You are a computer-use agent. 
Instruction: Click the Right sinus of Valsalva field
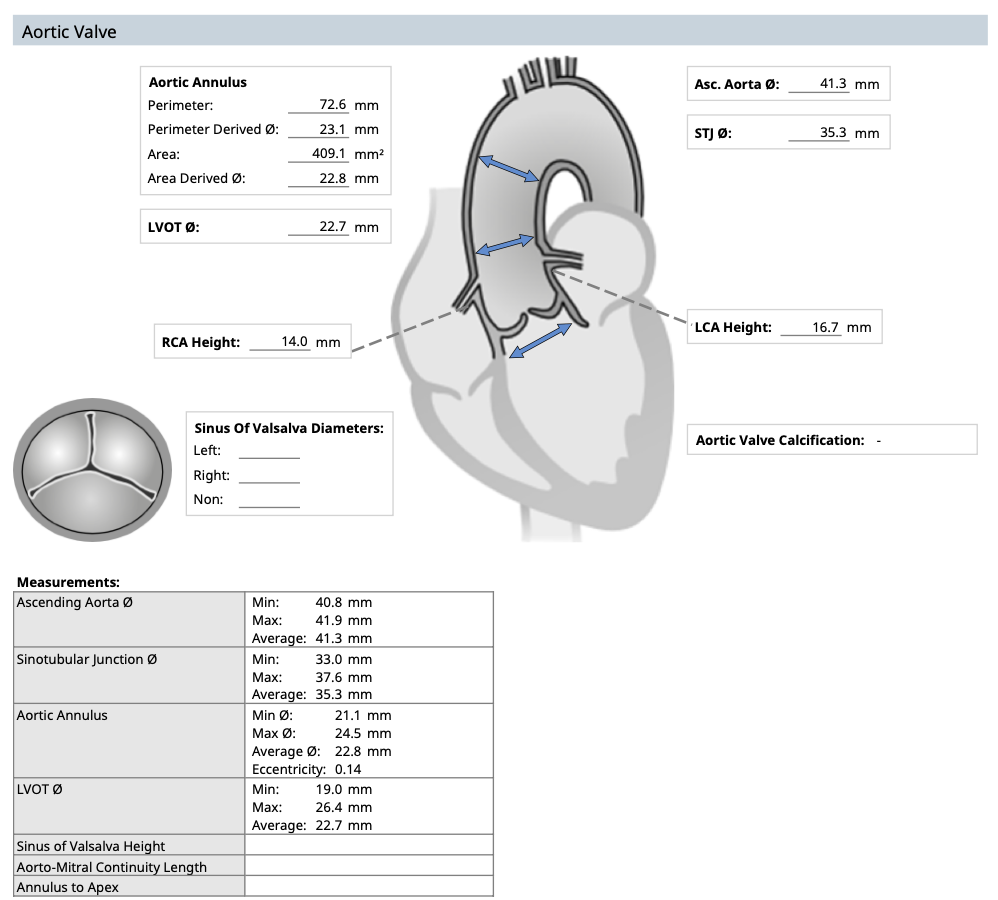coord(269,476)
